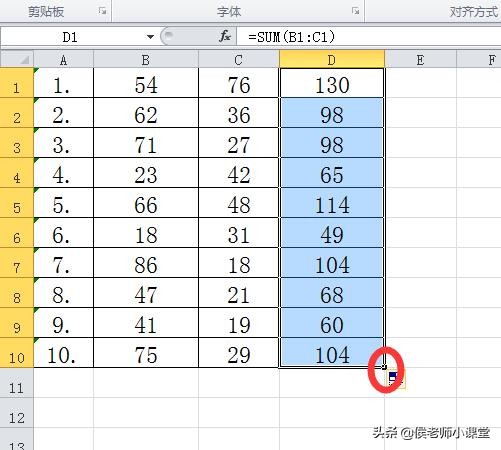Click cell D5 containing 114
Image resolution: width=501 pixels, height=450 pixels.
332,203
